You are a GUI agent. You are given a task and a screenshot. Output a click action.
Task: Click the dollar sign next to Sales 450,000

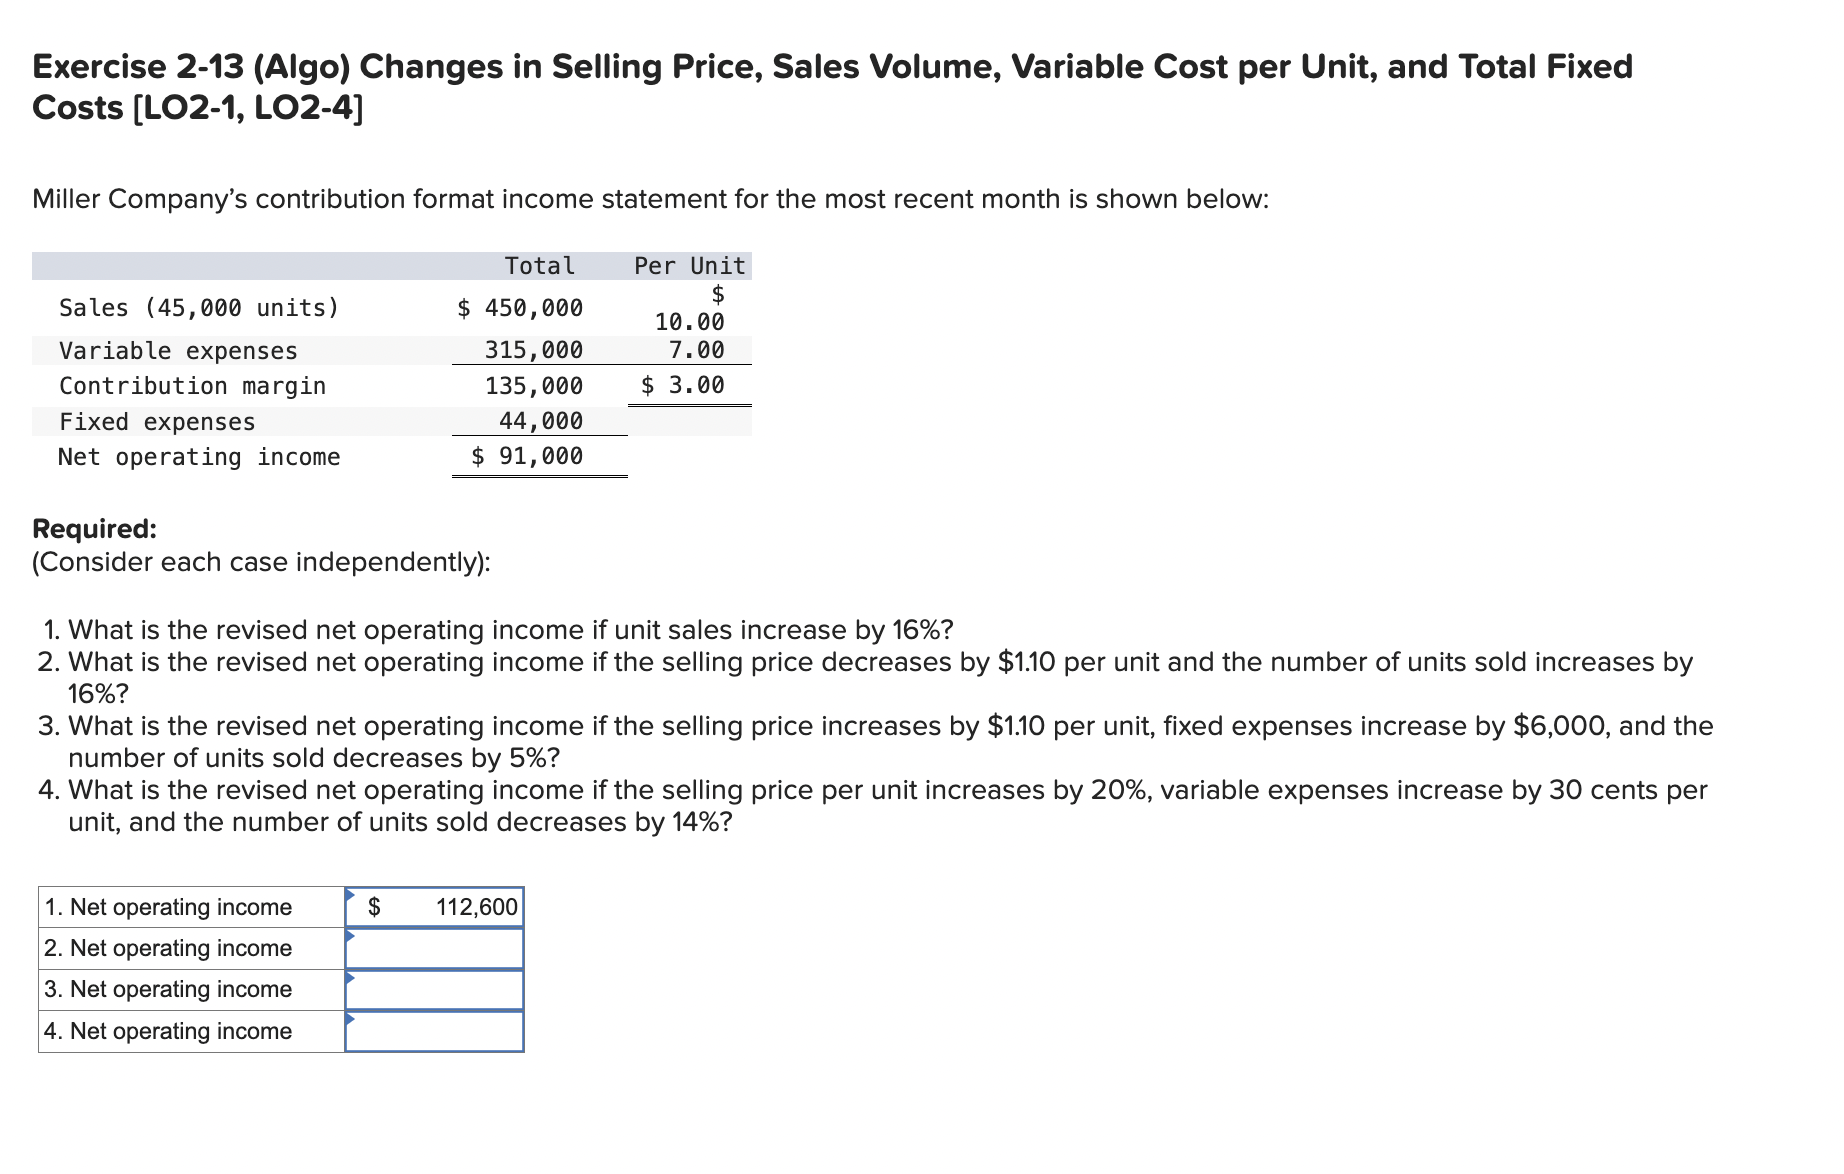464,308
